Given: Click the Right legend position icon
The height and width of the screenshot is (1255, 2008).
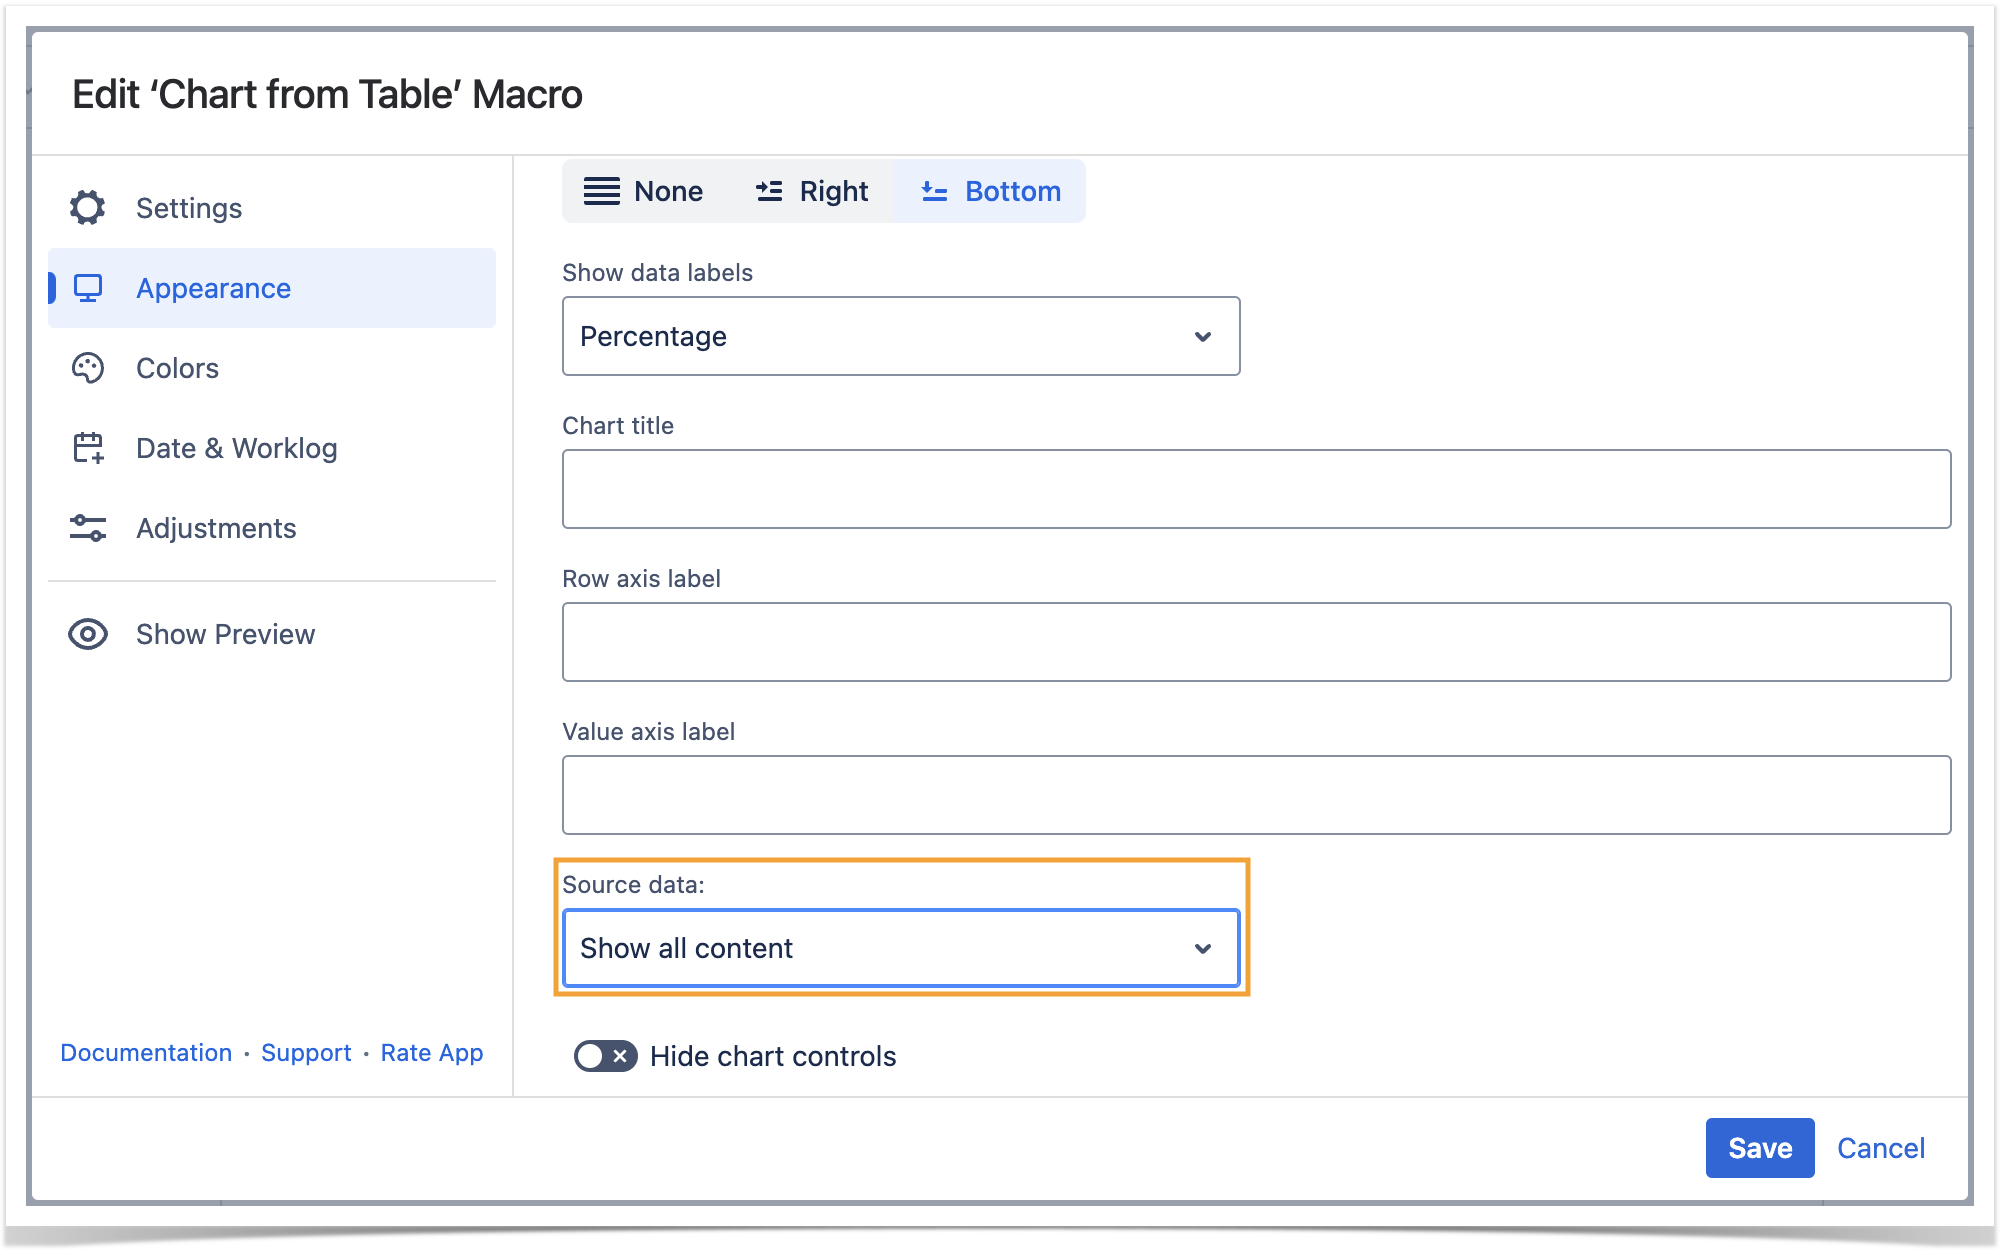Looking at the screenshot, I should (769, 191).
